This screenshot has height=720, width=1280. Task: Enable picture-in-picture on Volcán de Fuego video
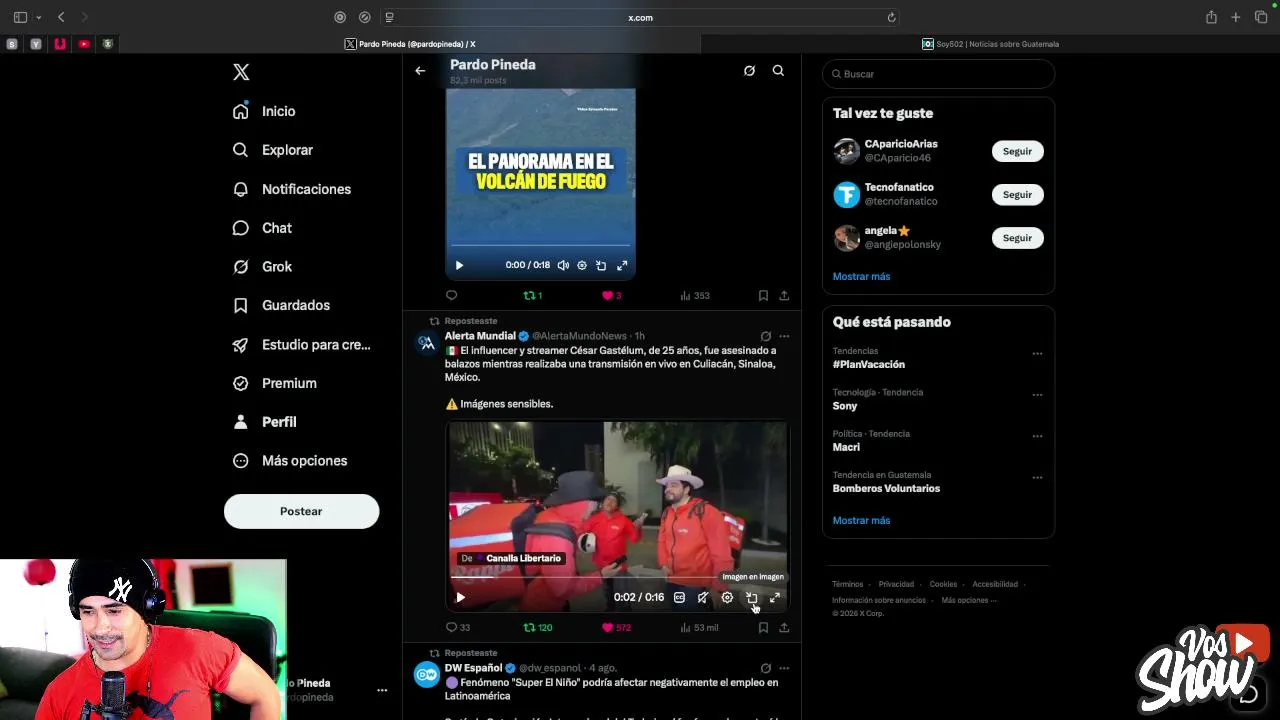tap(601, 265)
